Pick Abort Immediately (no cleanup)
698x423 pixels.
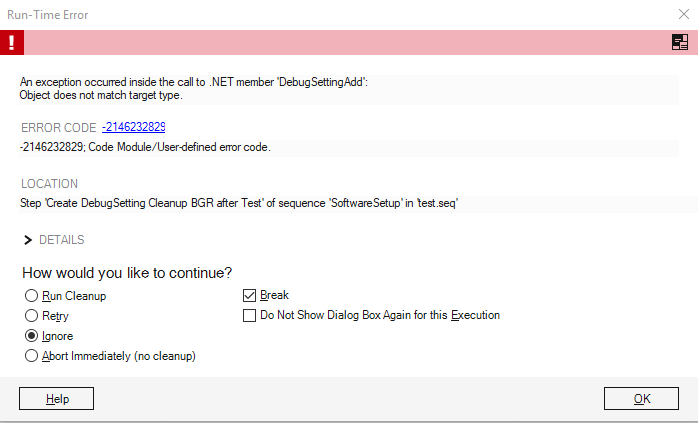(32, 356)
